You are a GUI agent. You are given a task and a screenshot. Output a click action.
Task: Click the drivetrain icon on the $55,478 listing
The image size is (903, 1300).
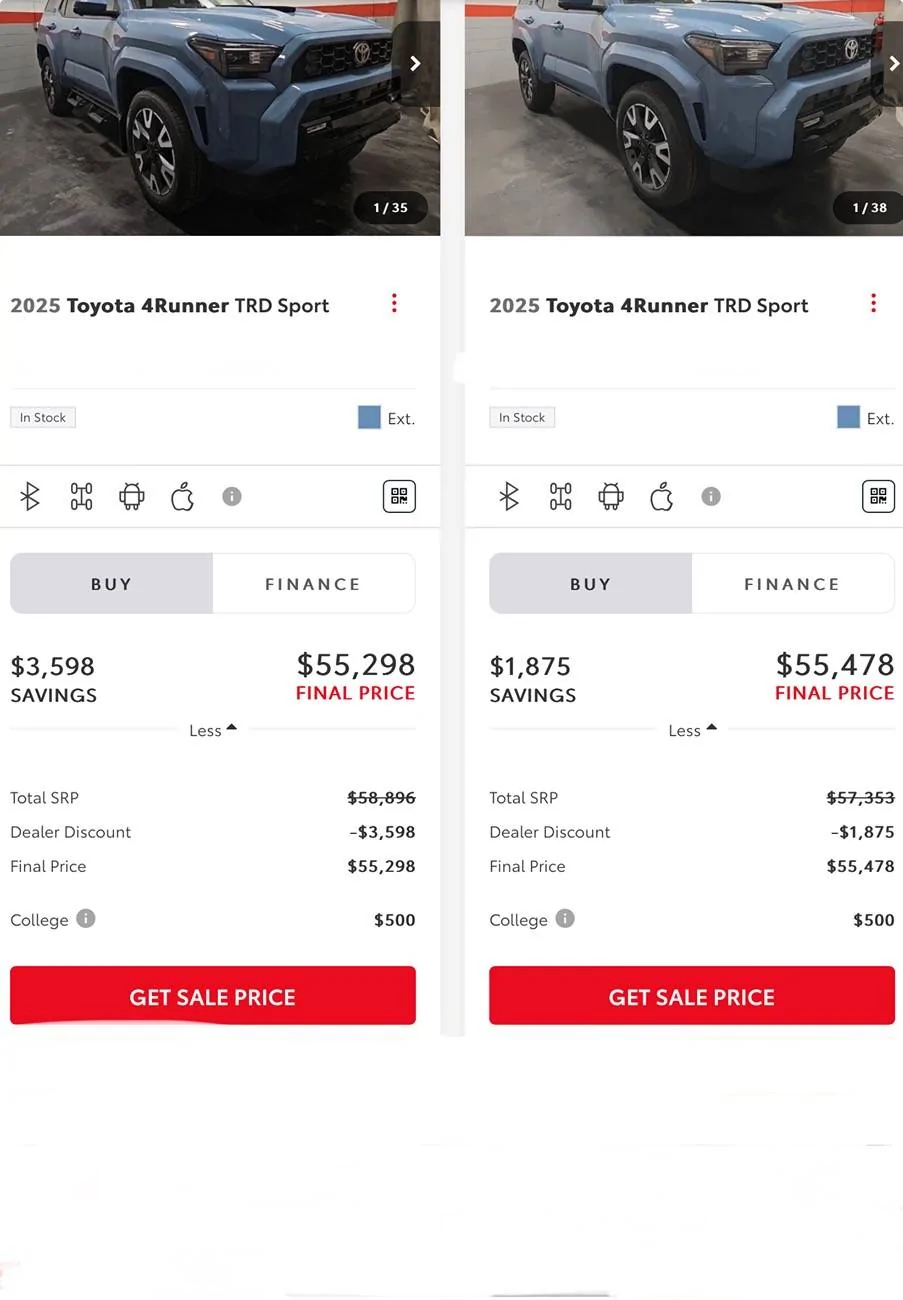(560, 496)
